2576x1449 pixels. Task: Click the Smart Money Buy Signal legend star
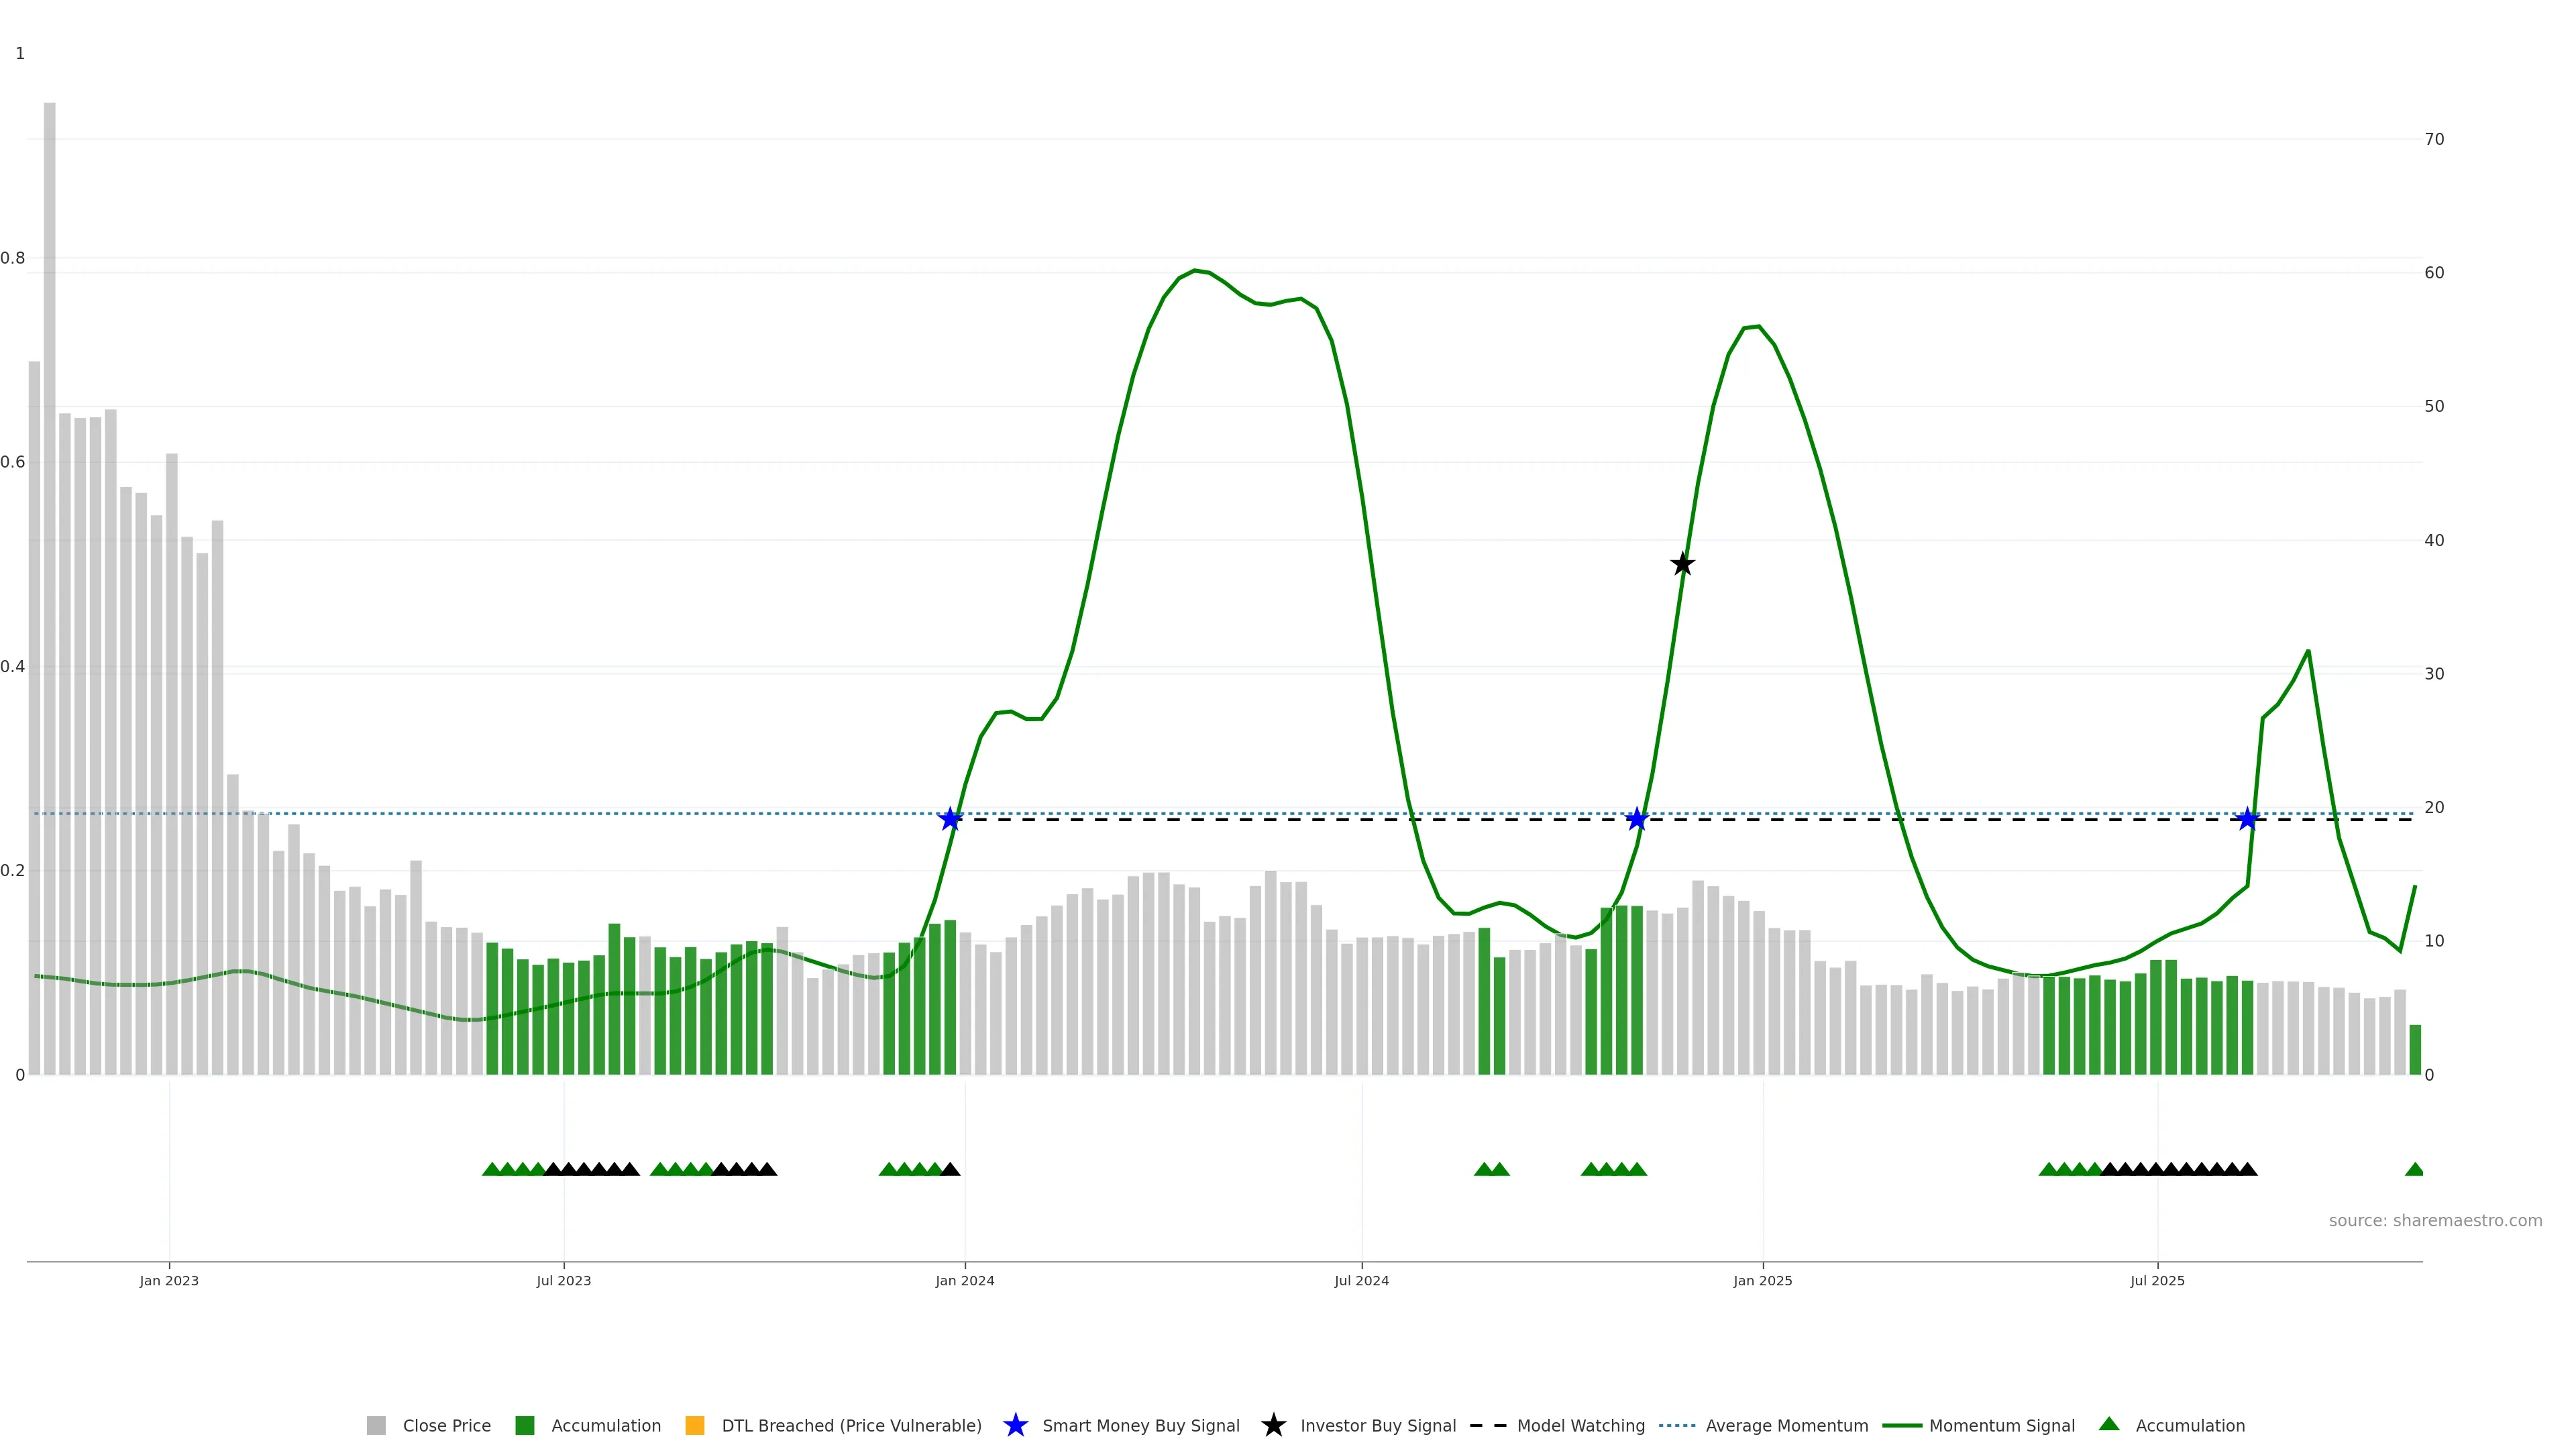click(x=1015, y=1425)
